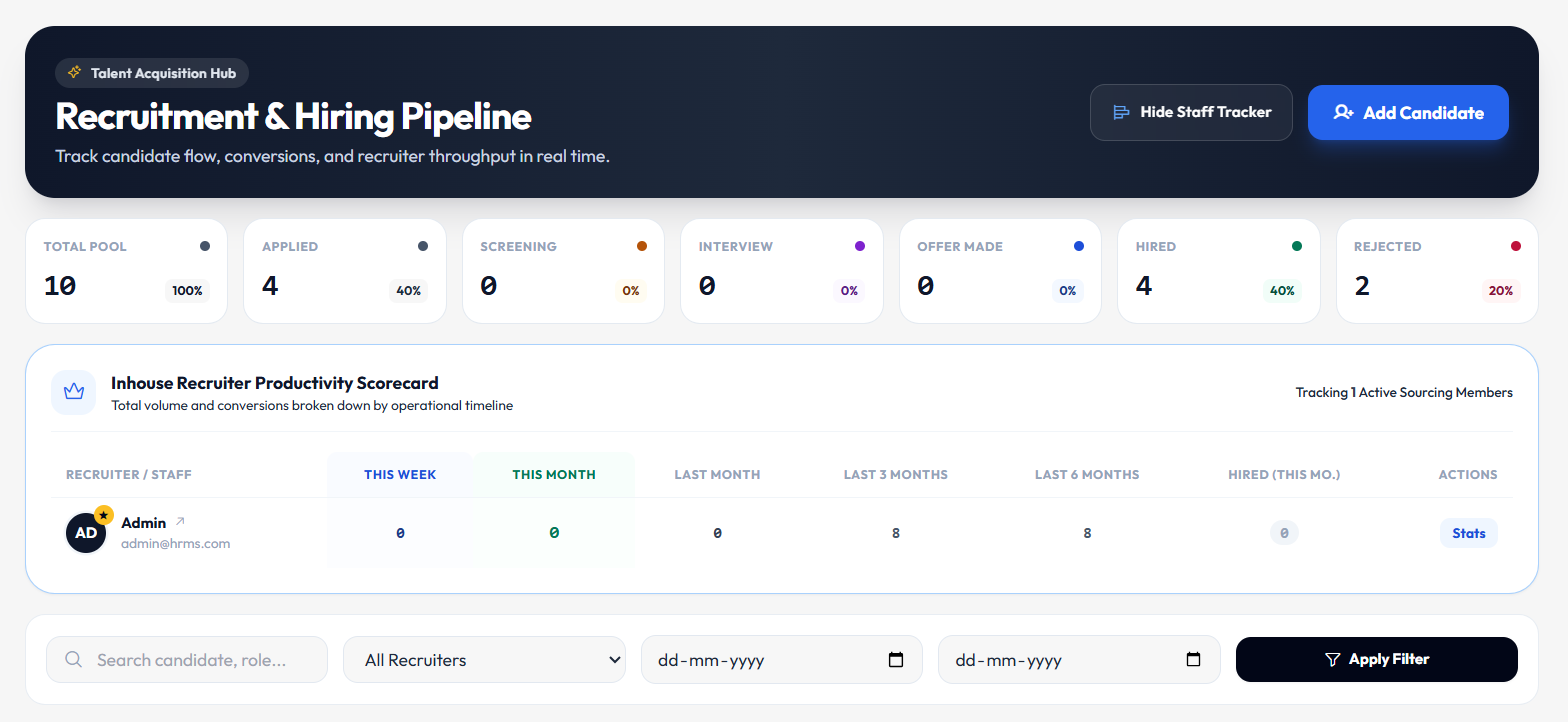This screenshot has width=1568, height=722.
Task: Open the Hired stat card
Action: coord(1219,271)
